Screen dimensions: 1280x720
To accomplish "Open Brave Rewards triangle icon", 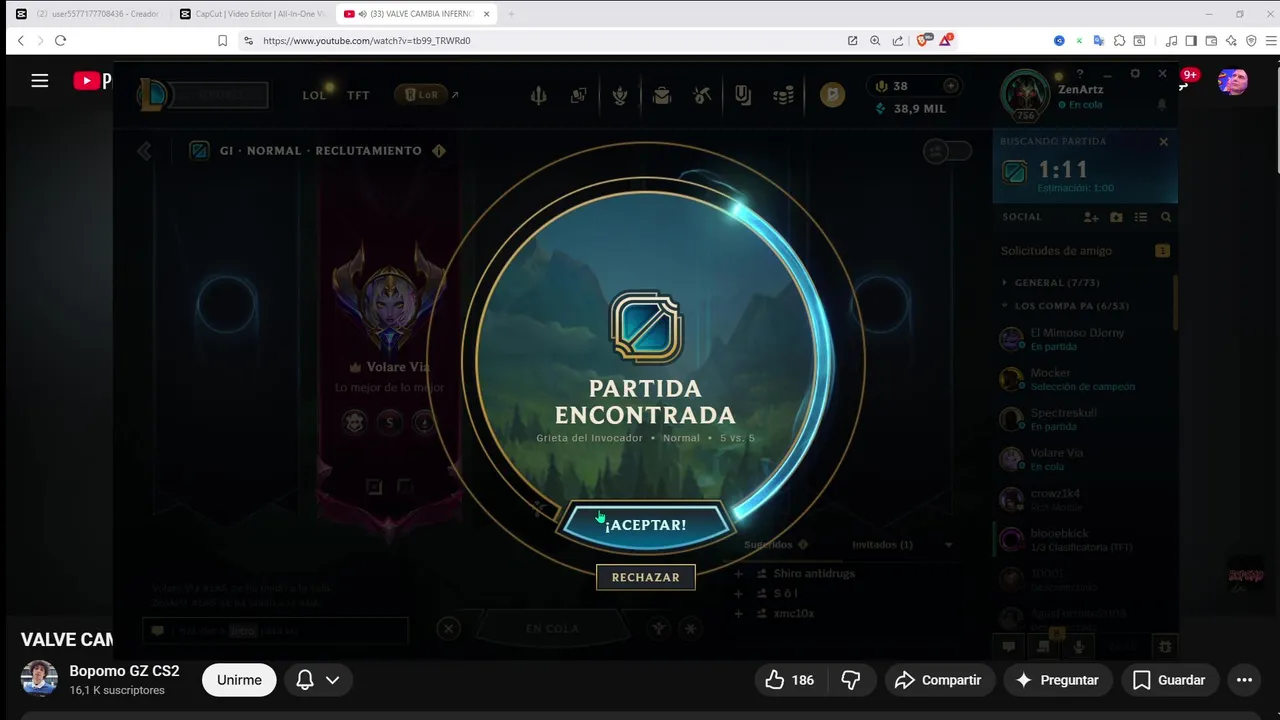I will click(945, 40).
